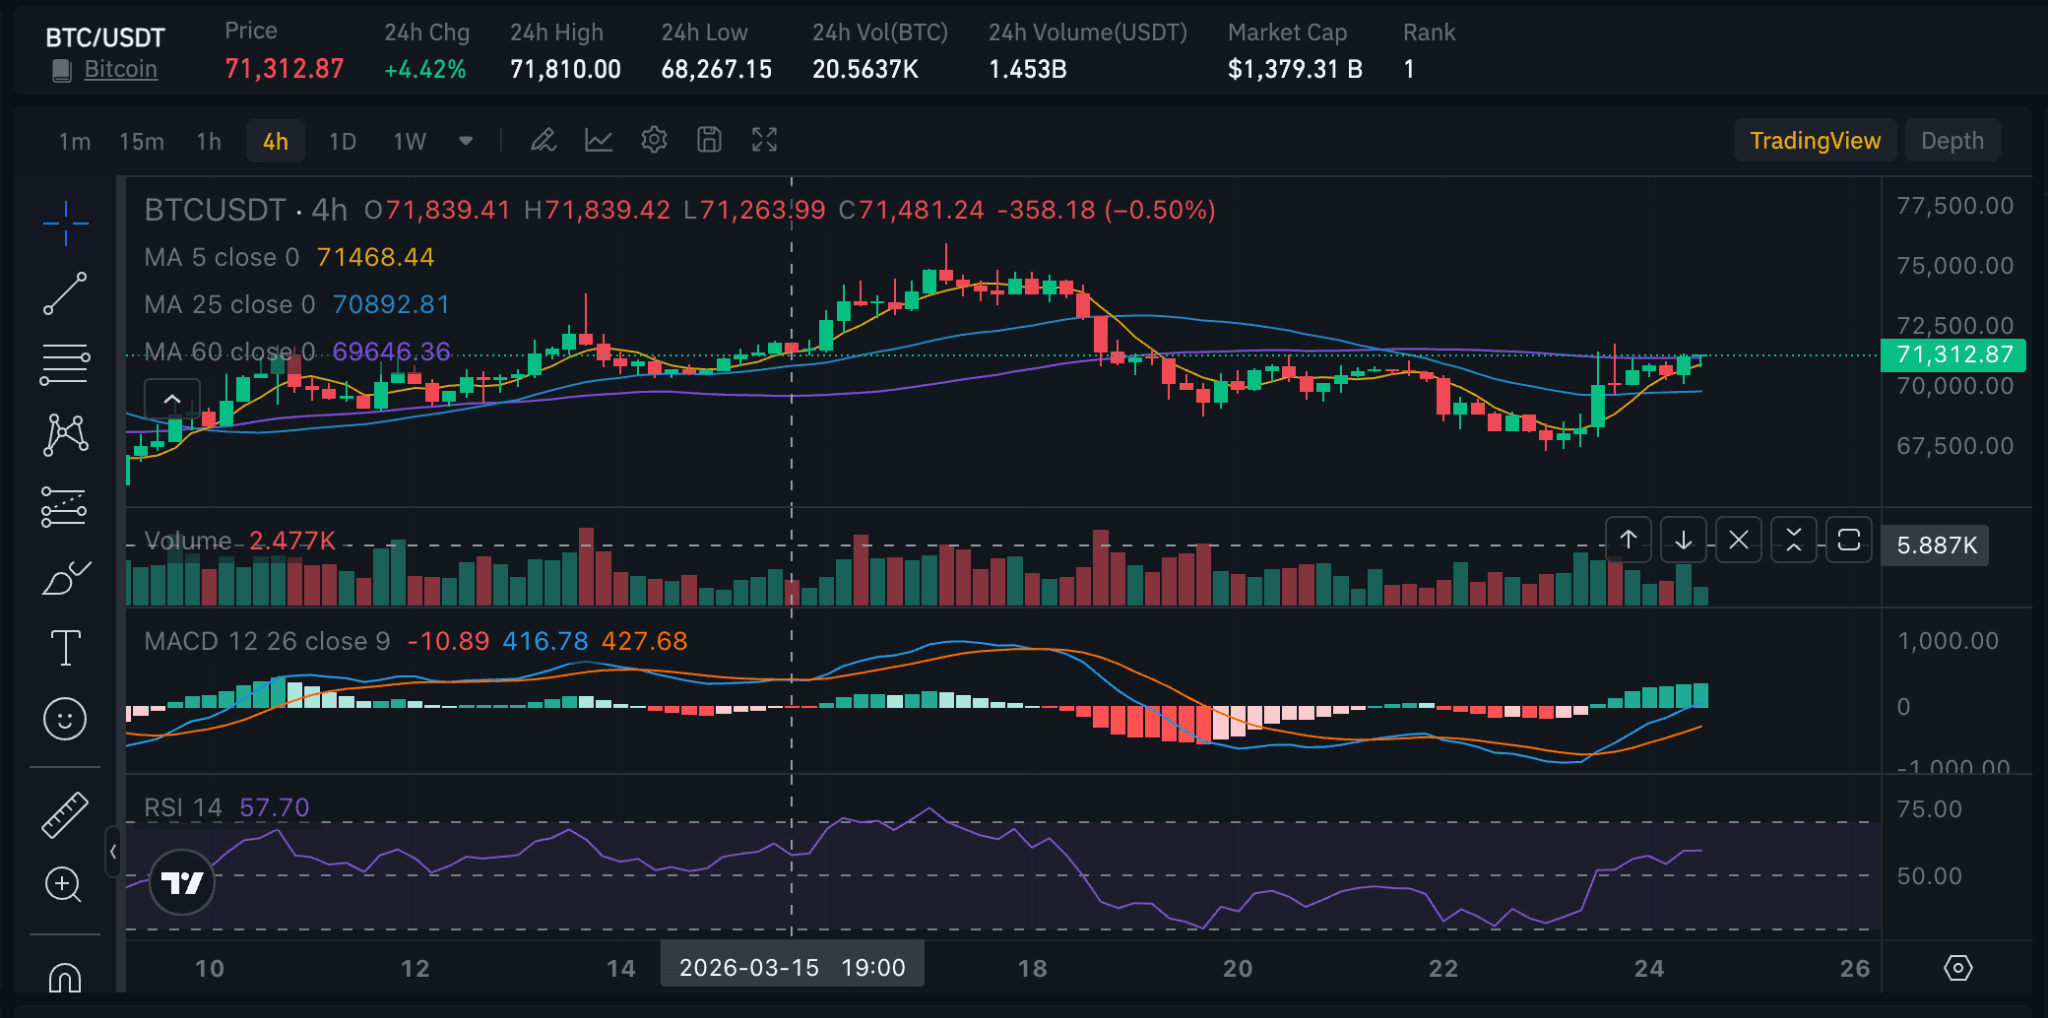The height and width of the screenshot is (1018, 2048).
Task: Collapse the left drawing toolbar
Action: (113, 852)
